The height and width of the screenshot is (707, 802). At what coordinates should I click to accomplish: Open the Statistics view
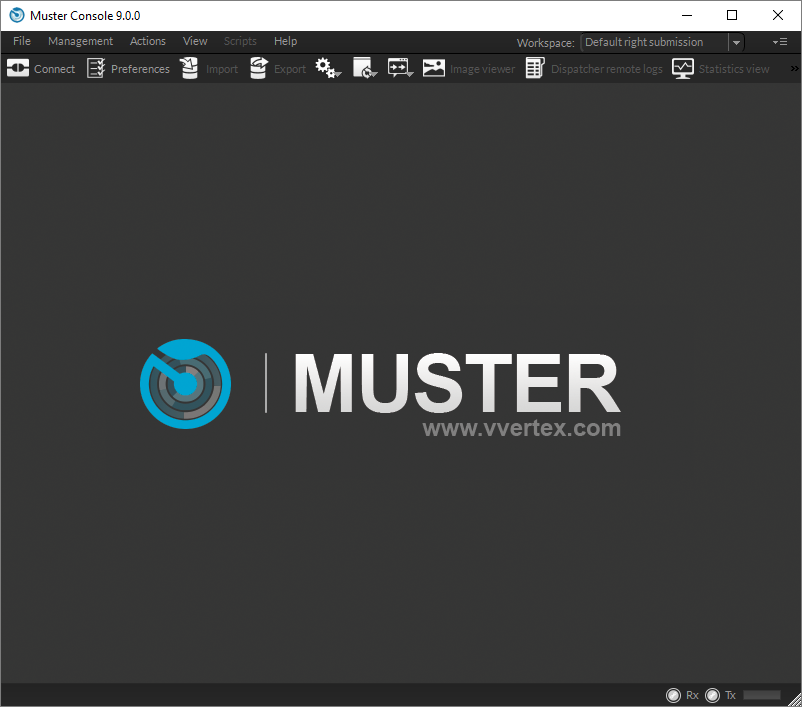tap(682, 68)
